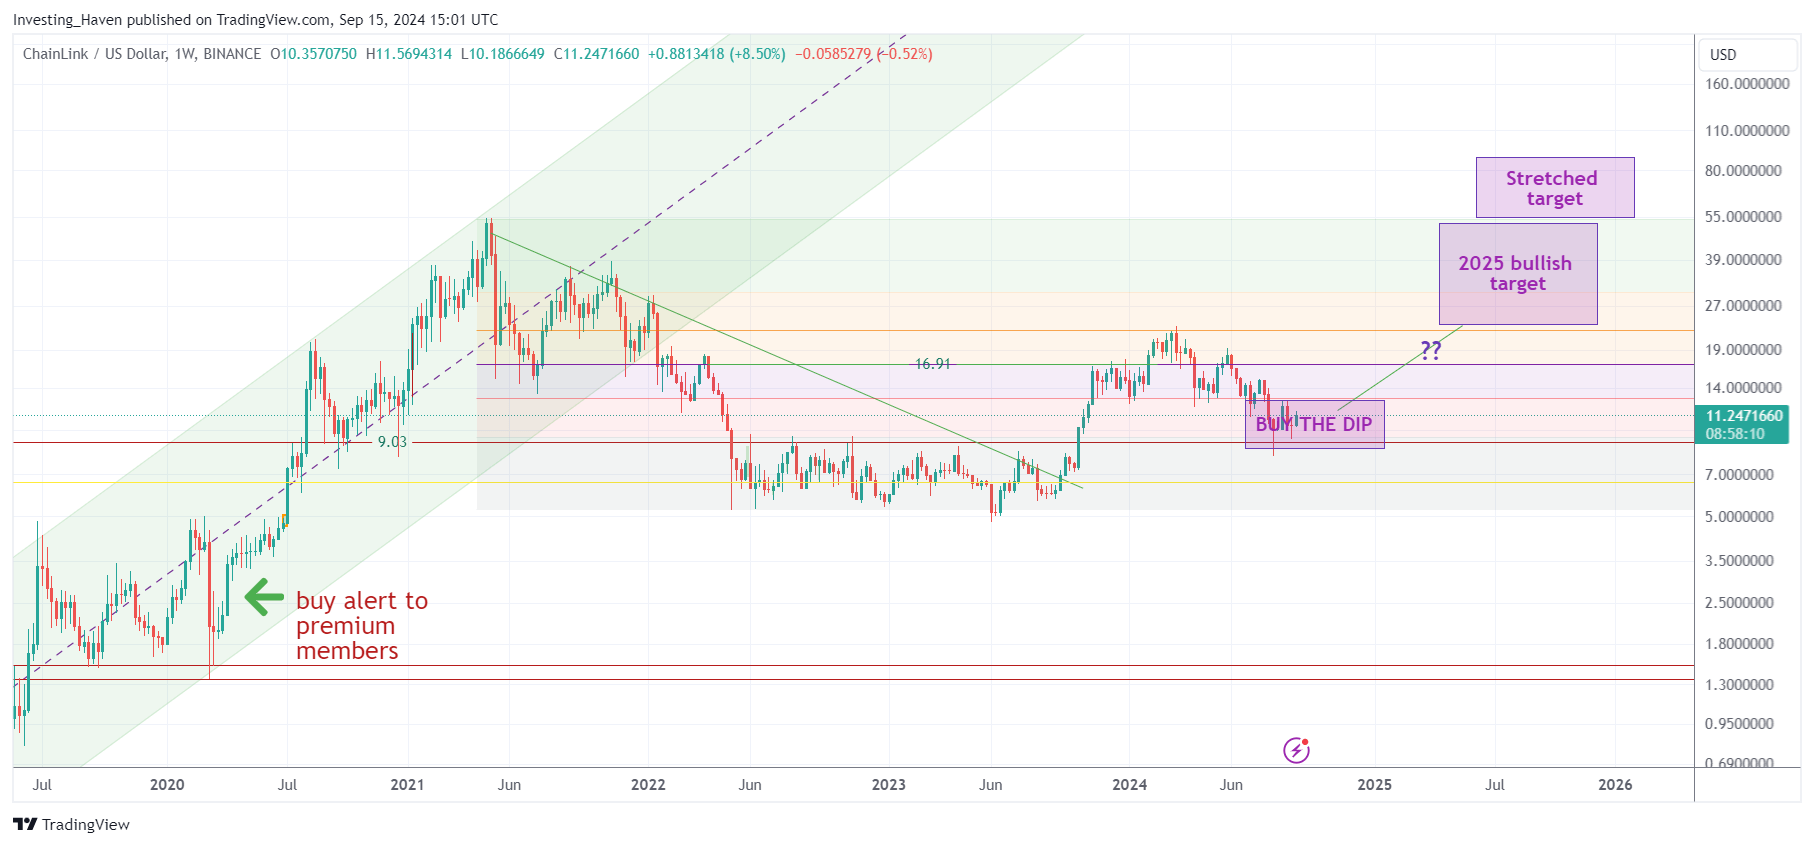This screenshot has height=846, width=1814.
Task: Click the 80.0000000 price axis label
Action: point(1743,171)
